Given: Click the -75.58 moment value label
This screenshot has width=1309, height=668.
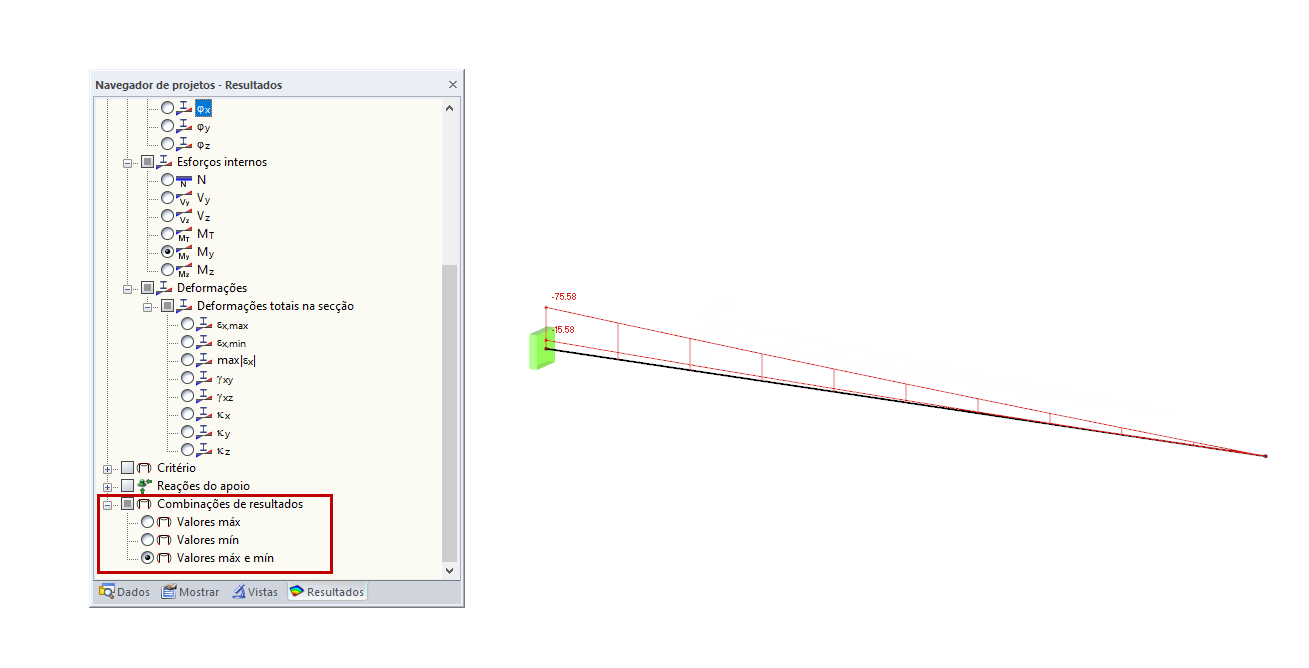Looking at the screenshot, I should click(564, 296).
